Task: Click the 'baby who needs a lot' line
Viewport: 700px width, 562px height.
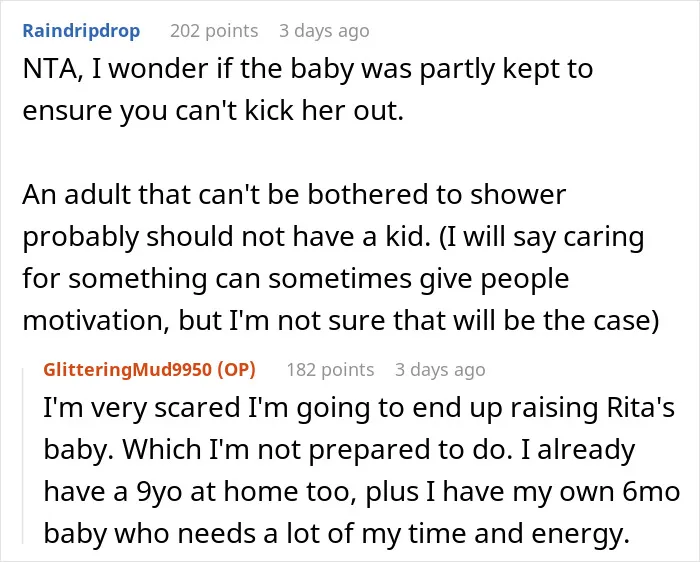Action: click(337, 533)
